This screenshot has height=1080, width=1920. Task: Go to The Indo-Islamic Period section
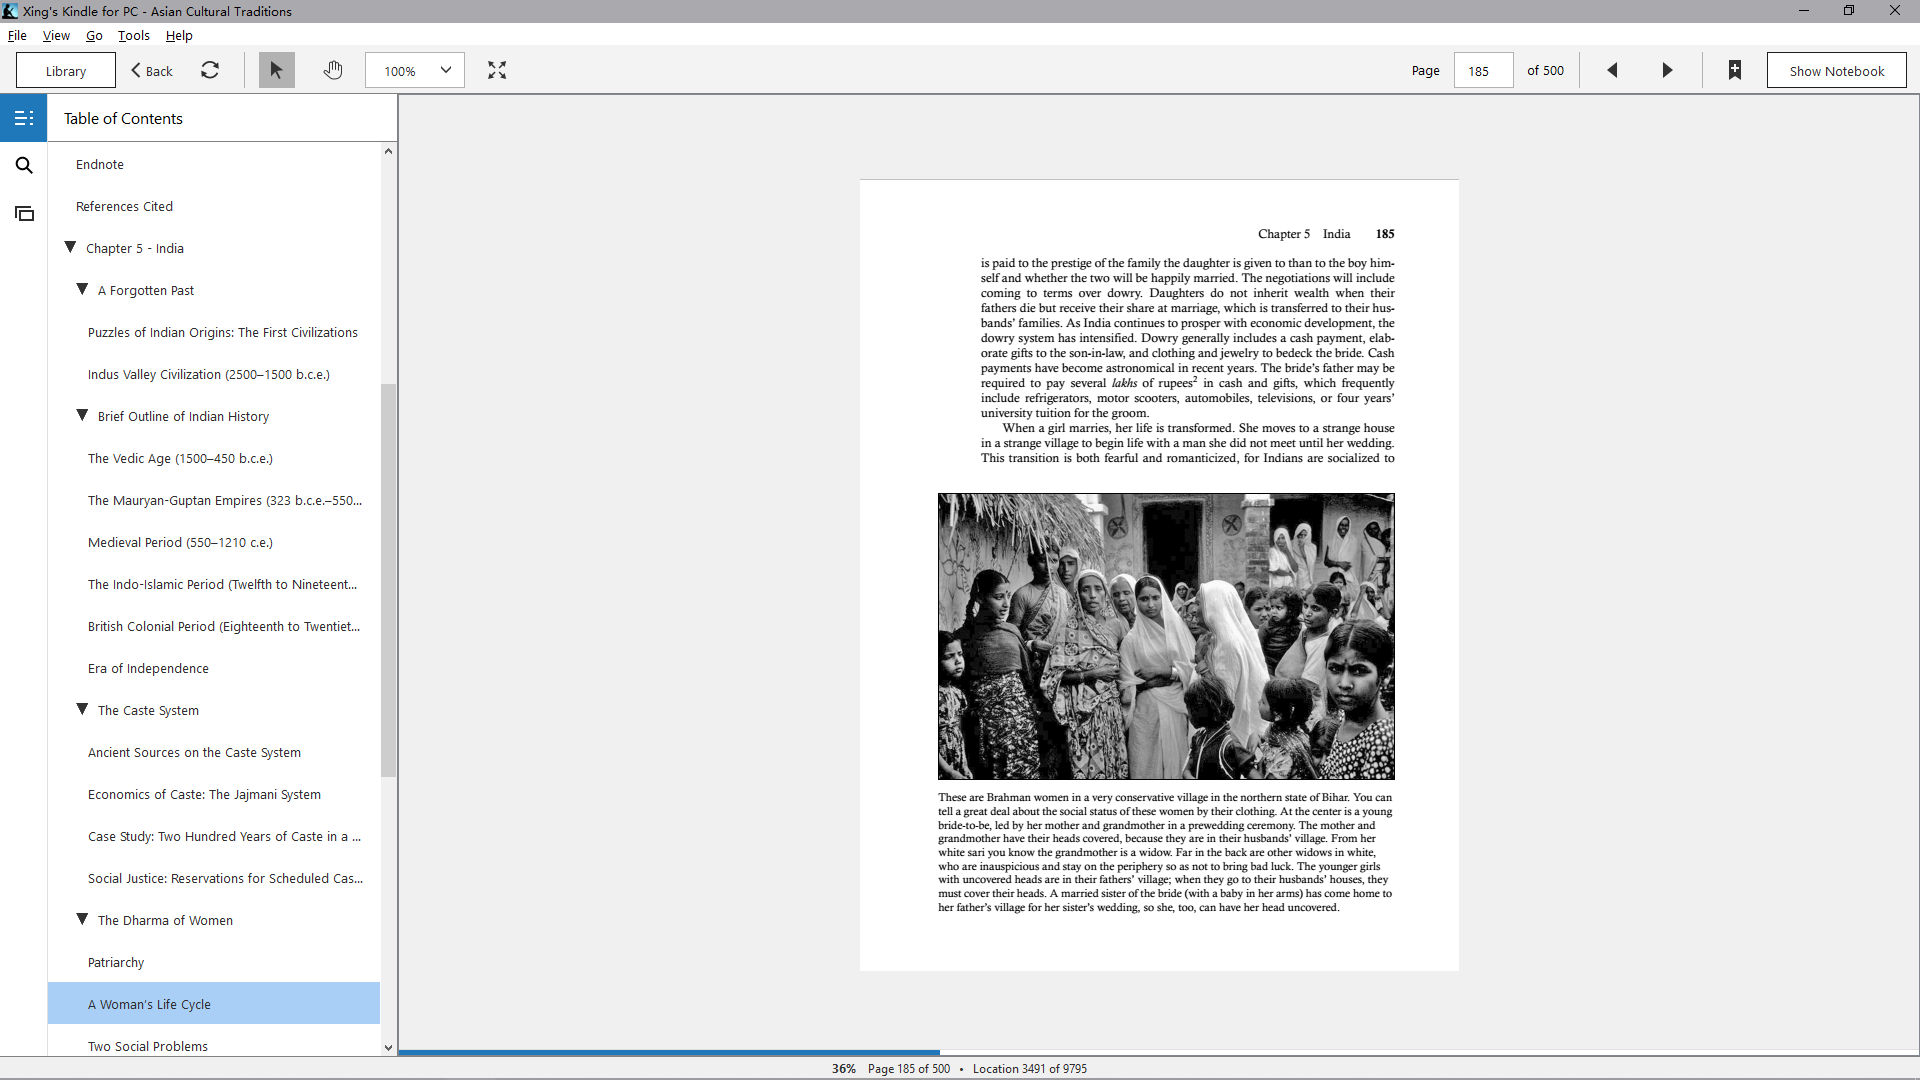tap(214, 584)
